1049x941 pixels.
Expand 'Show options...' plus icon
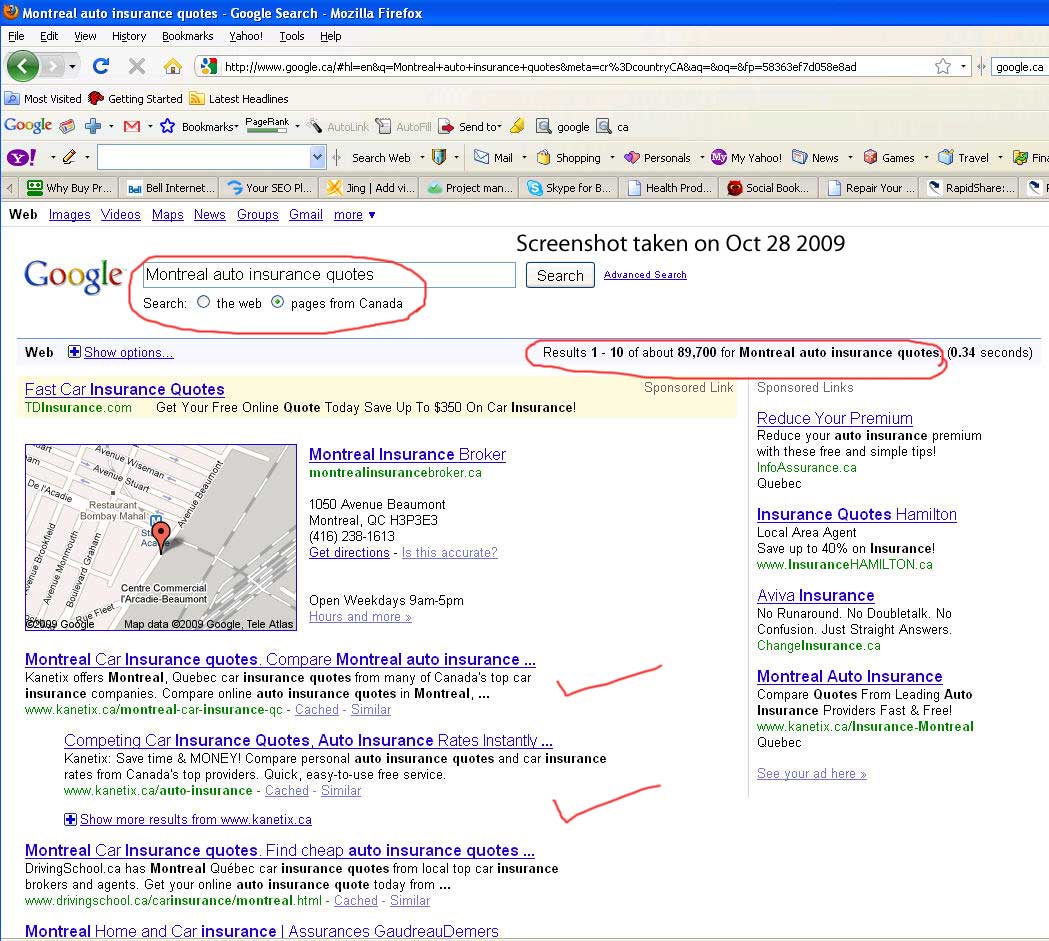click(x=74, y=352)
